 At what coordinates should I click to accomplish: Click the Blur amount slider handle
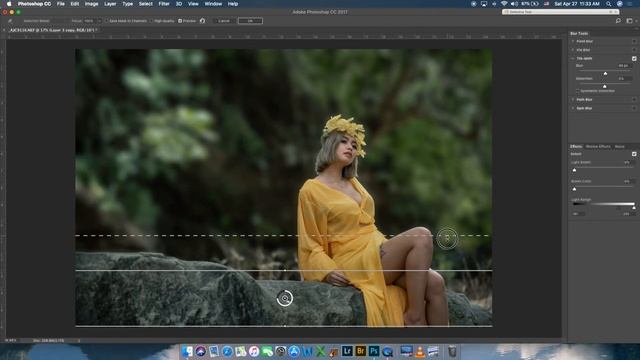pyautogui.click(x=605, y=73)
